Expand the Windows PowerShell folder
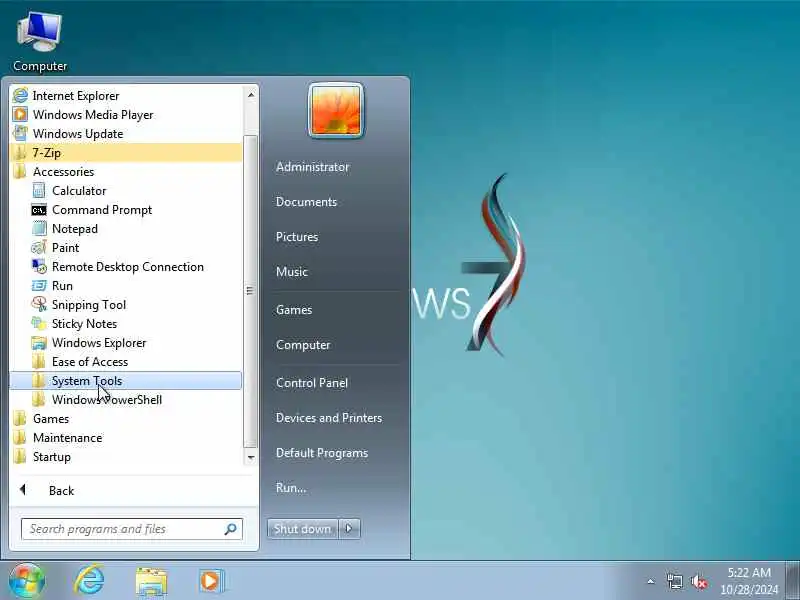This screenshot has width=800, height=600. click(126, 400)
